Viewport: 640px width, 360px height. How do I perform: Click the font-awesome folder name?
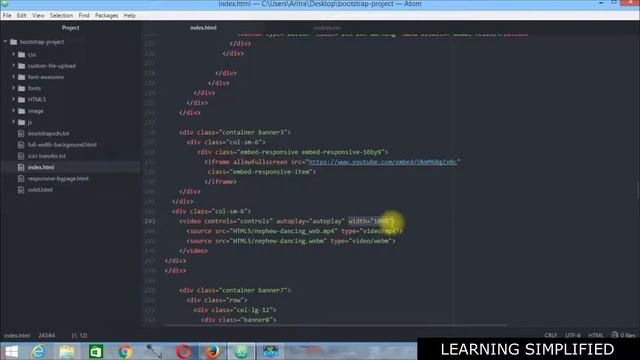coord(46,77)
